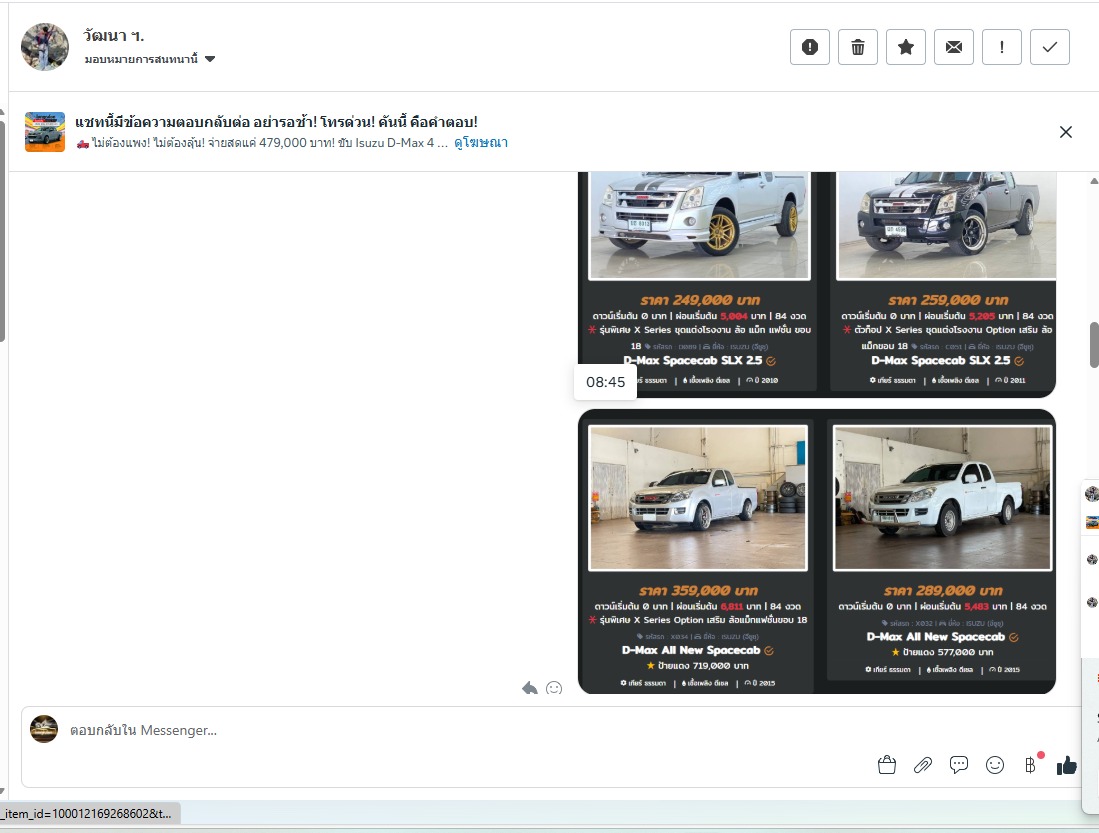Dismiss the ad banner with X
This screenshot has height=833, width=1099.
[x=1066, y=132]
